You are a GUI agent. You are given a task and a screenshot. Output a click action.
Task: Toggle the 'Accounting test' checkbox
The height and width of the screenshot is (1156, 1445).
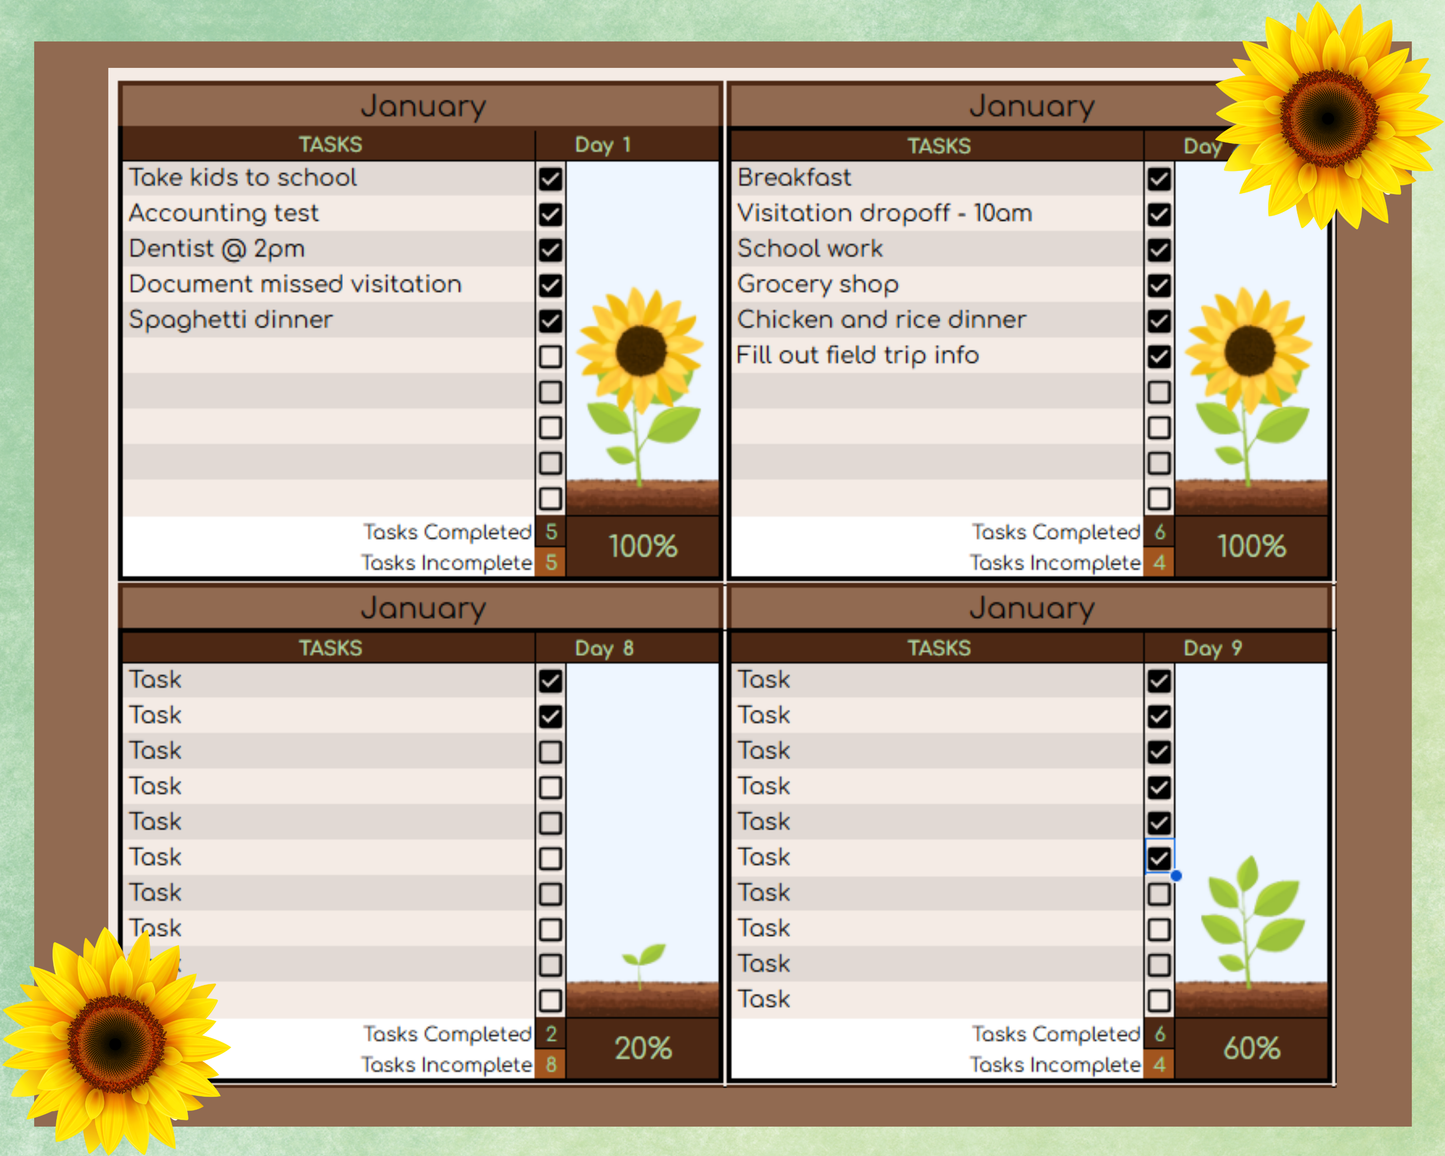point(550,214)
